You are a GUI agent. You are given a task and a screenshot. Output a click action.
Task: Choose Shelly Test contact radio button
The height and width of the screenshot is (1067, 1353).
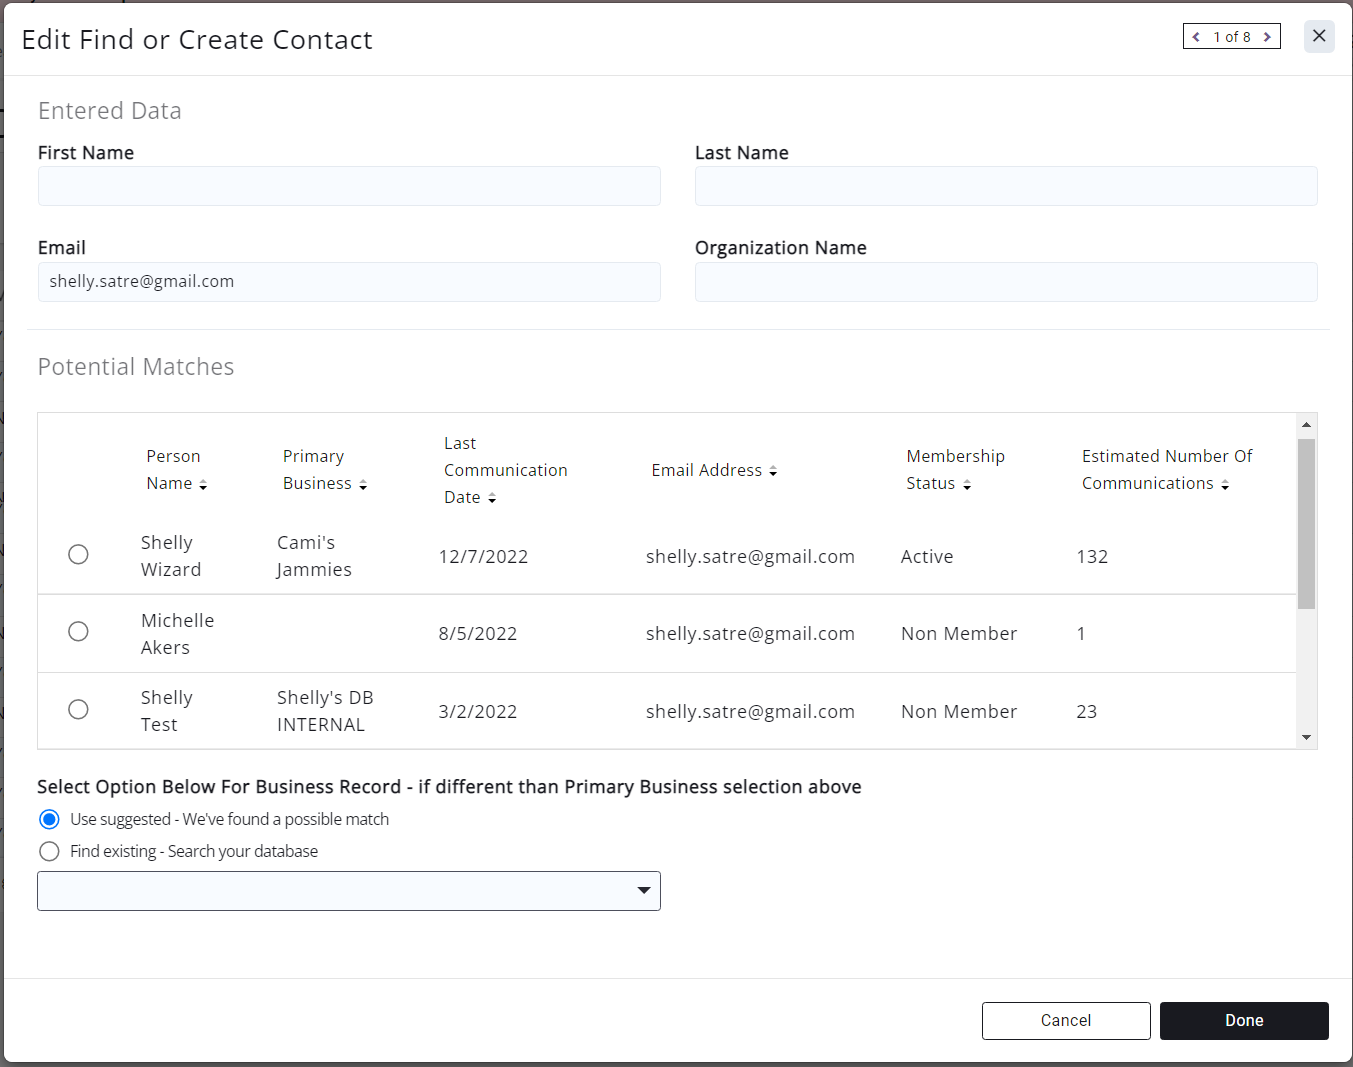78,710
